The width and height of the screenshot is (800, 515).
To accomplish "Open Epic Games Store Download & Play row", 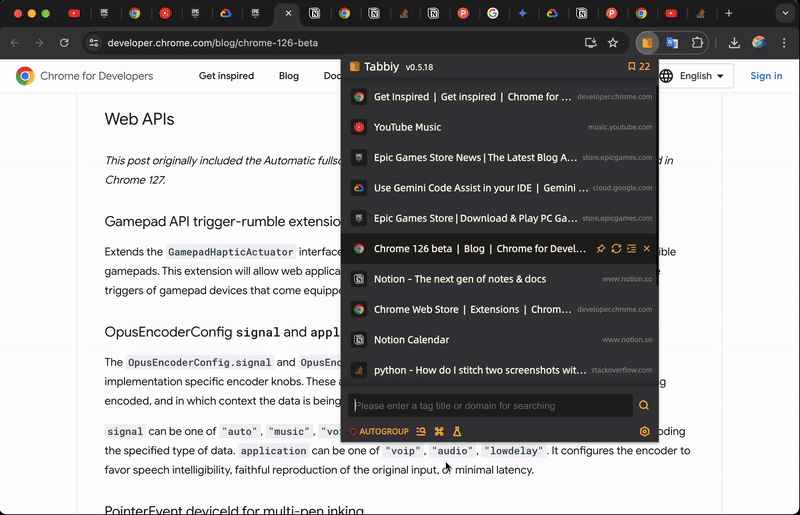I will pos(500,218).
